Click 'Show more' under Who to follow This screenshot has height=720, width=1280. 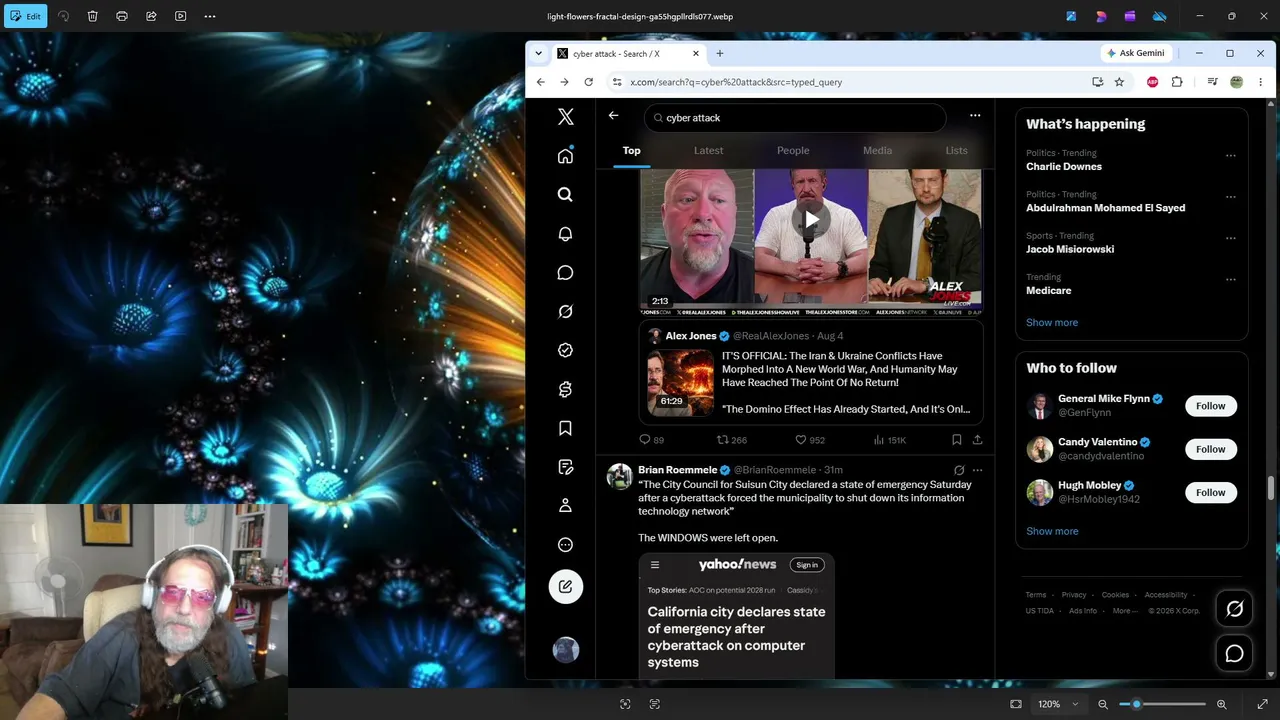[x=1052, y=531]
